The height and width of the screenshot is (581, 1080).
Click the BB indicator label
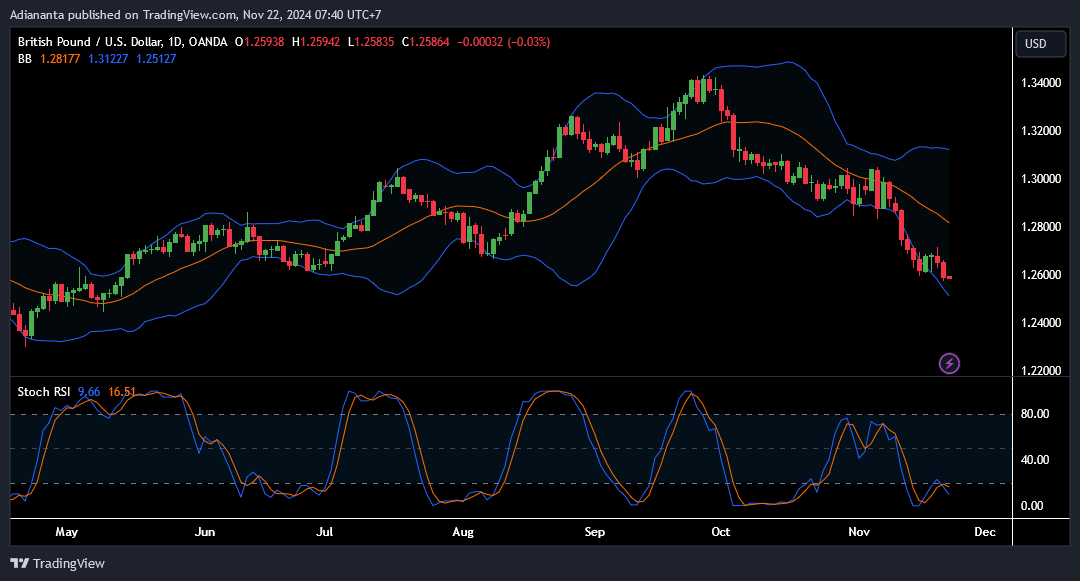pos(25,59)
